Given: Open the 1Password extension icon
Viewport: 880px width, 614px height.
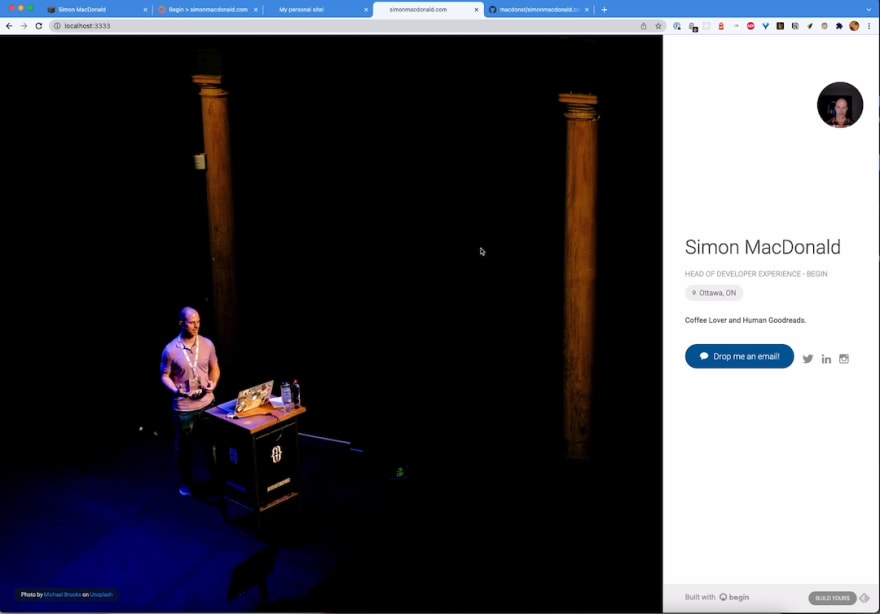Looking at the screenshot, I should tap(677, 26).
